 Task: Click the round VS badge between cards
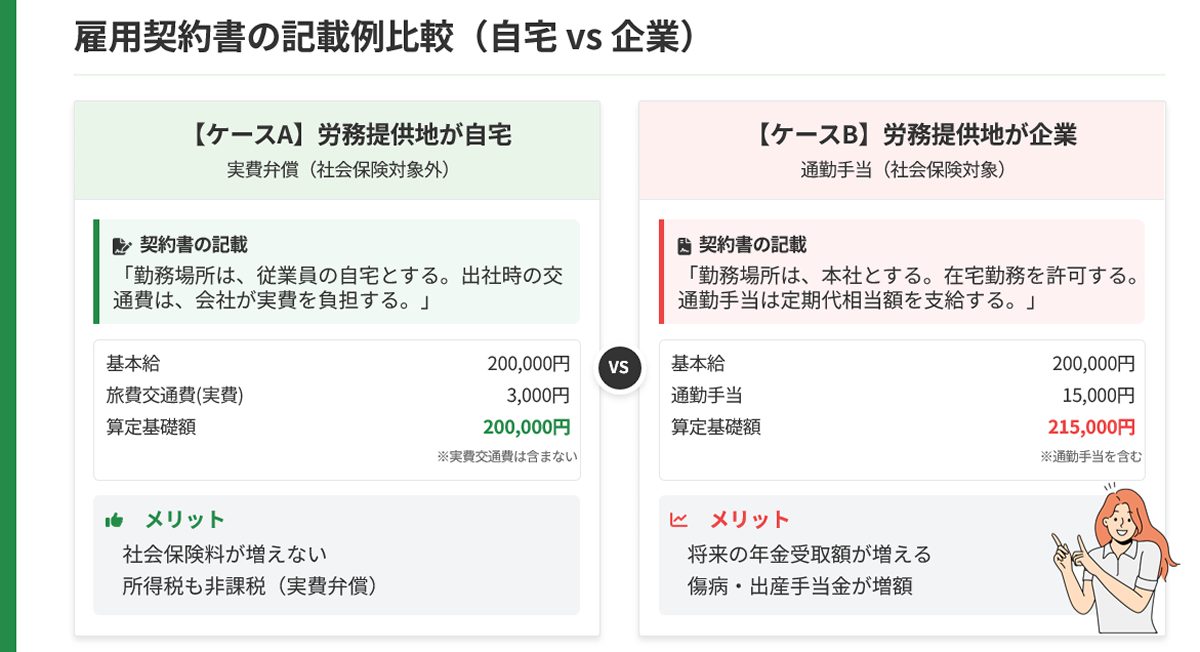619,367
